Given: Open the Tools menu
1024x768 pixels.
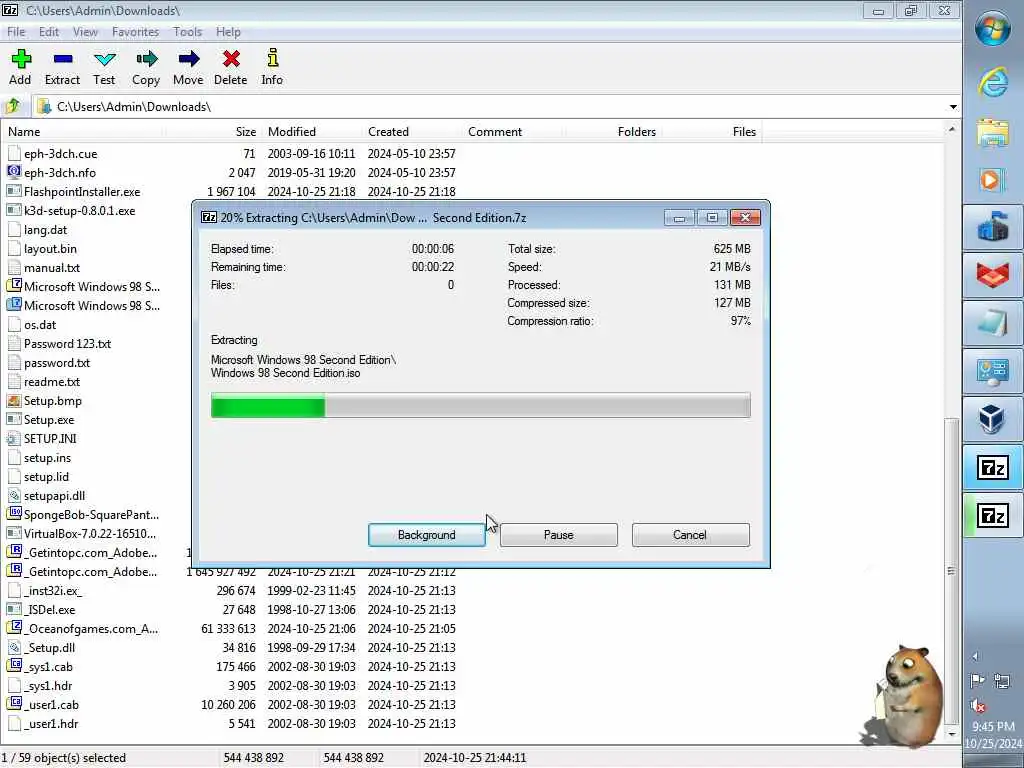Looking at the screenshot, I should [187, 31].
